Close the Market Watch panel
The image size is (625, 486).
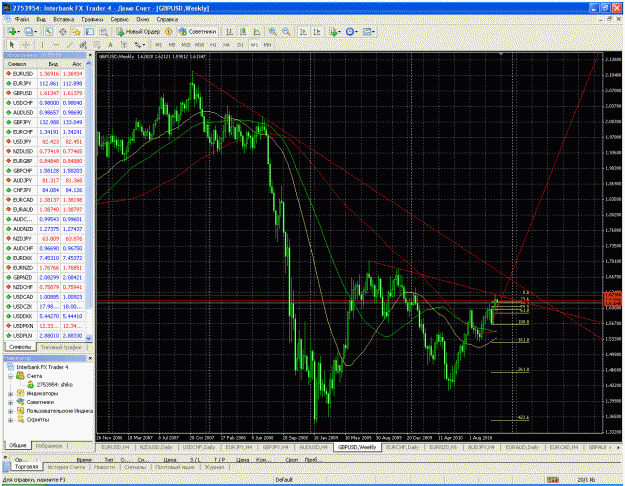[90, 55]
